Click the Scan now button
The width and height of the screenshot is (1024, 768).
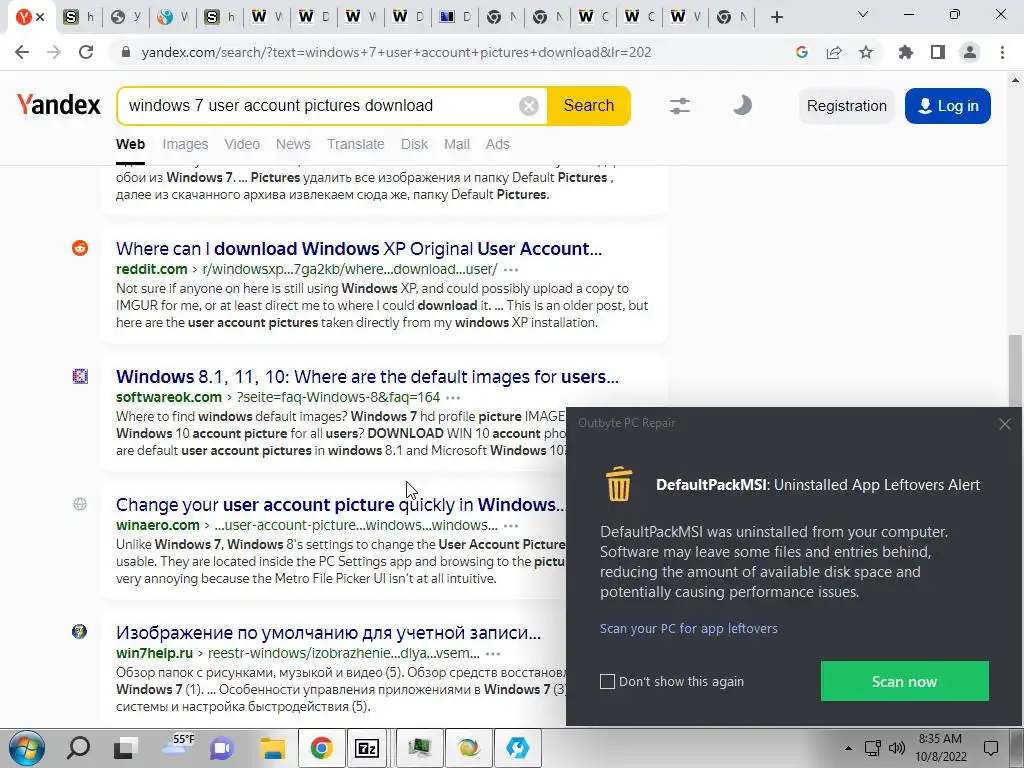click(x=904, y=681)
